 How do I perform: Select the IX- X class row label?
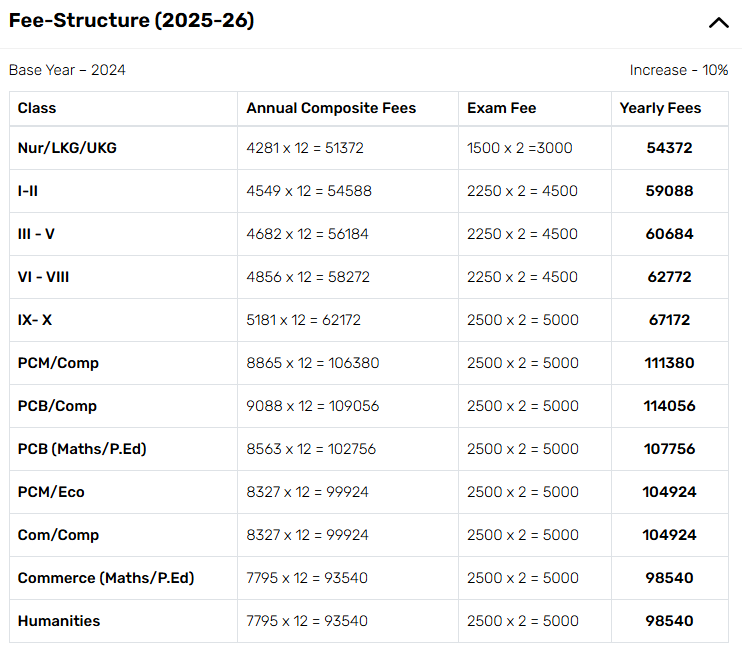(35, 320)
